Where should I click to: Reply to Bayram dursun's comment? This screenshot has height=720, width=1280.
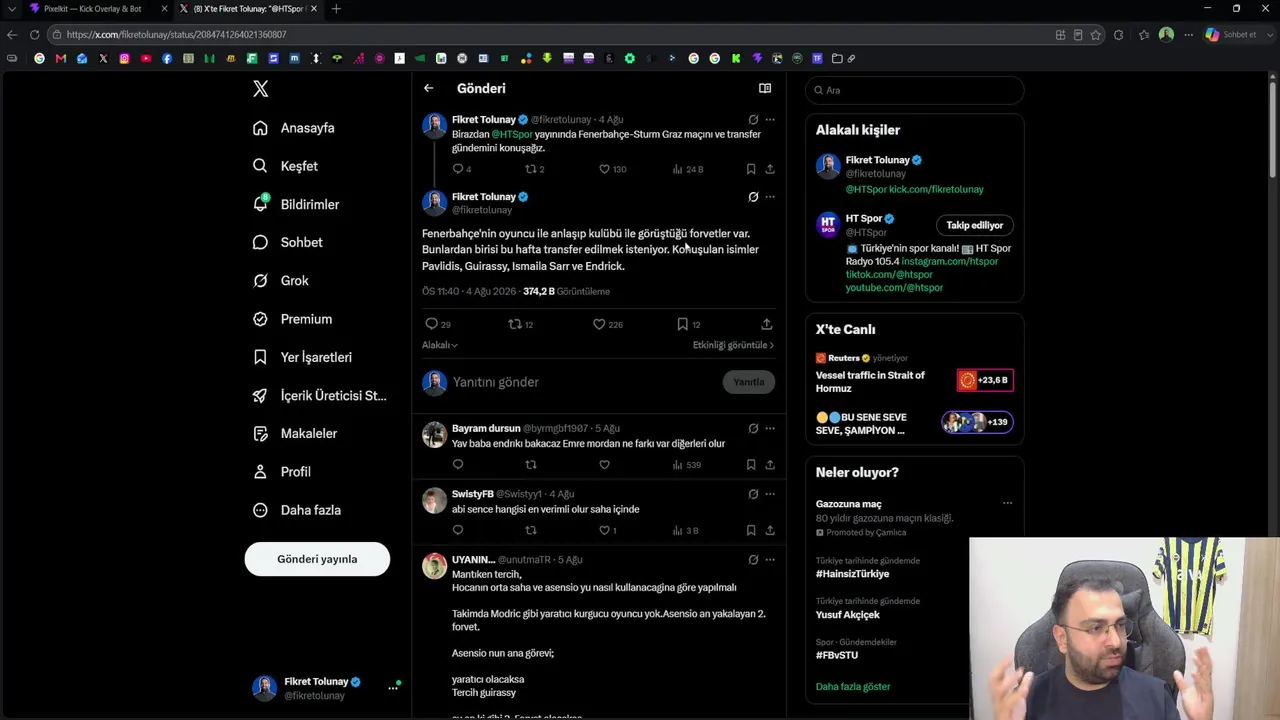[458, 464]
